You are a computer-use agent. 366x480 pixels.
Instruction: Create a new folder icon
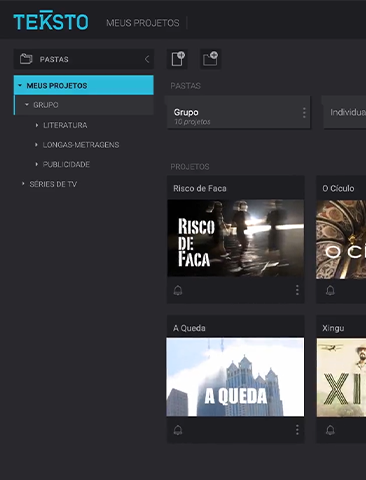(210, 59)
